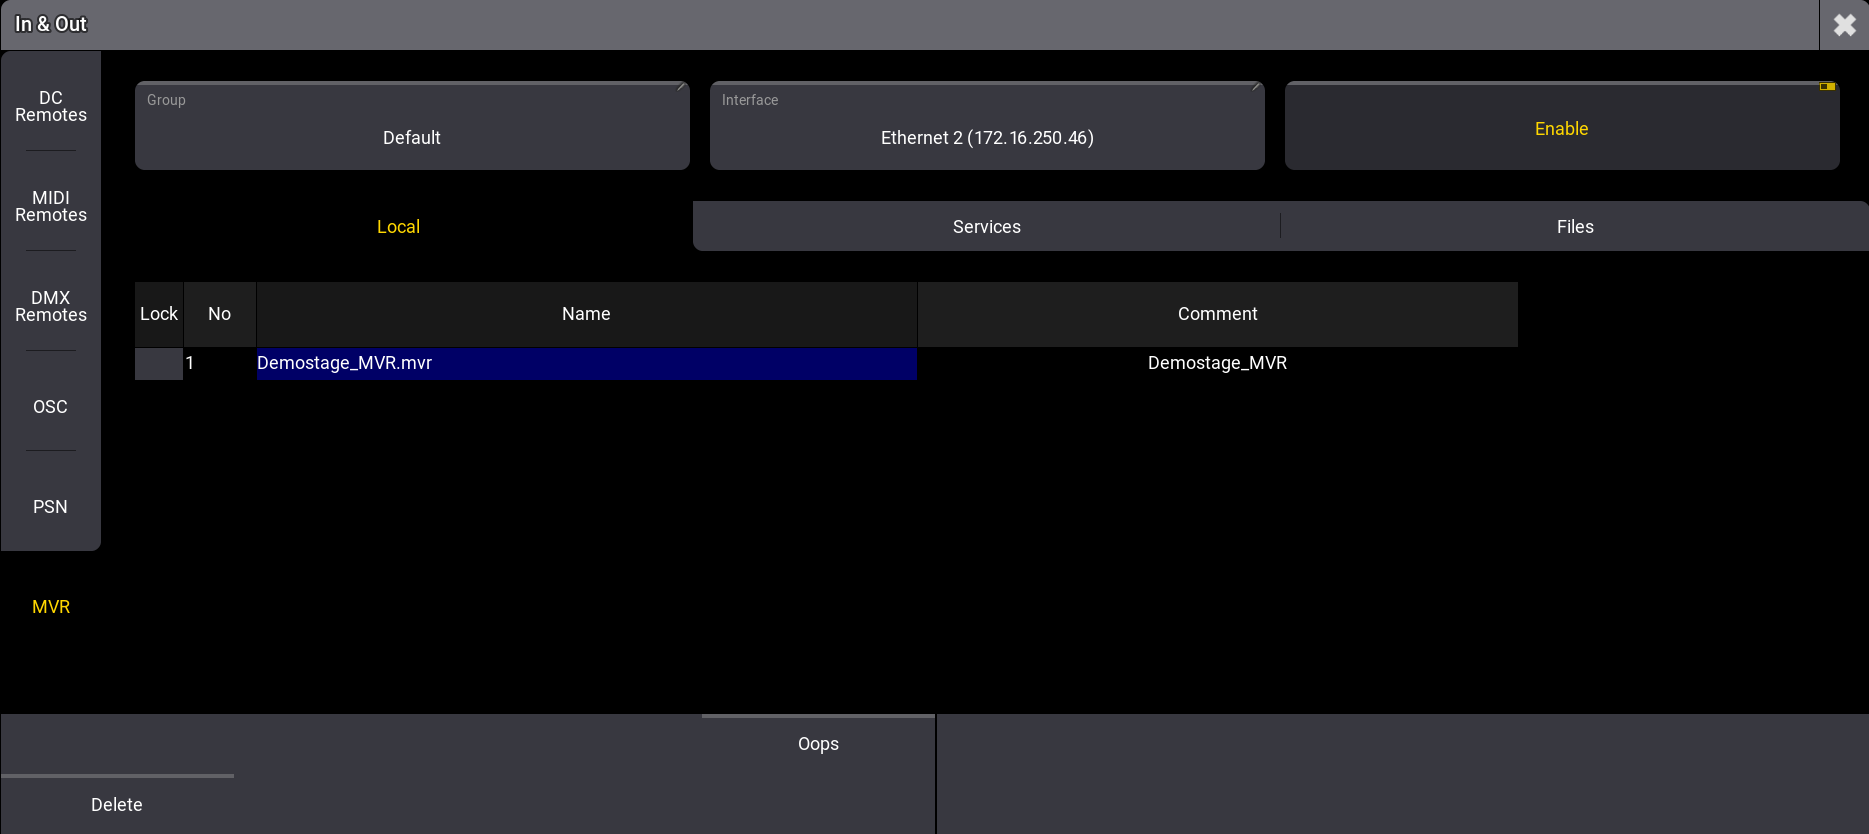Toggle the Enable MVR button
The width and height of the screenshot is (1869, 834).
[1561, 127]
